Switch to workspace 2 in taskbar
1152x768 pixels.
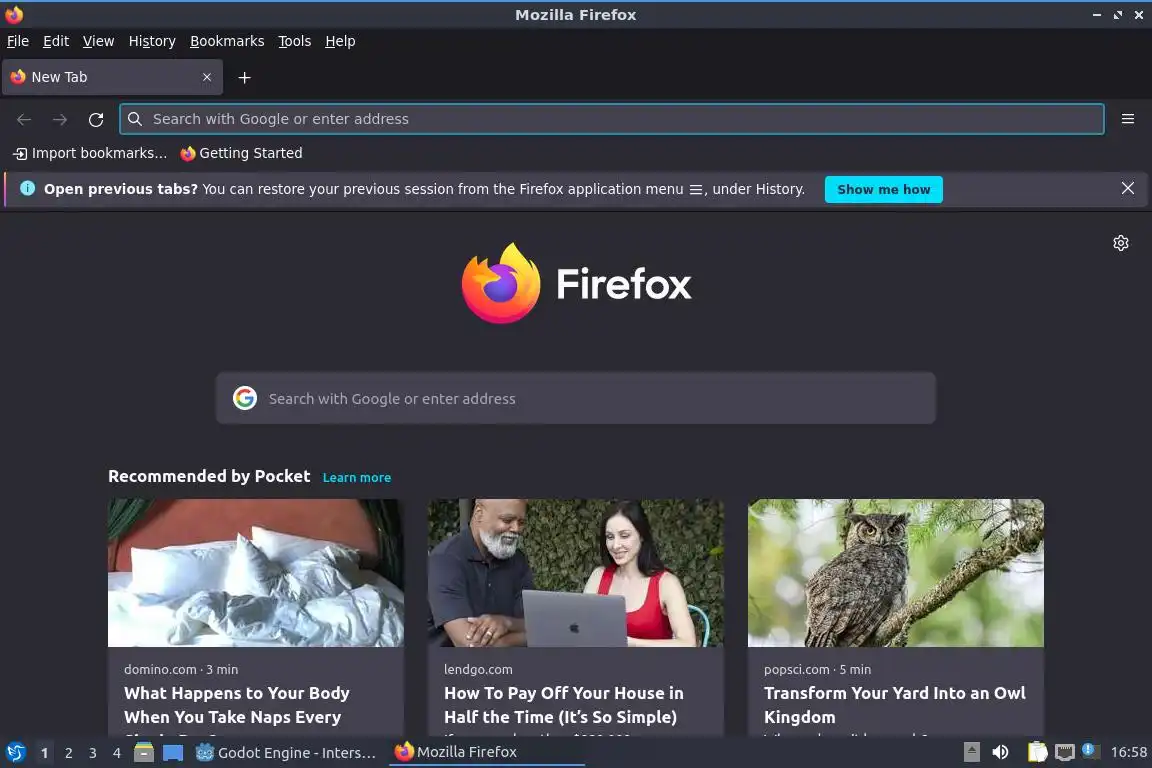[x=68, y=753]
